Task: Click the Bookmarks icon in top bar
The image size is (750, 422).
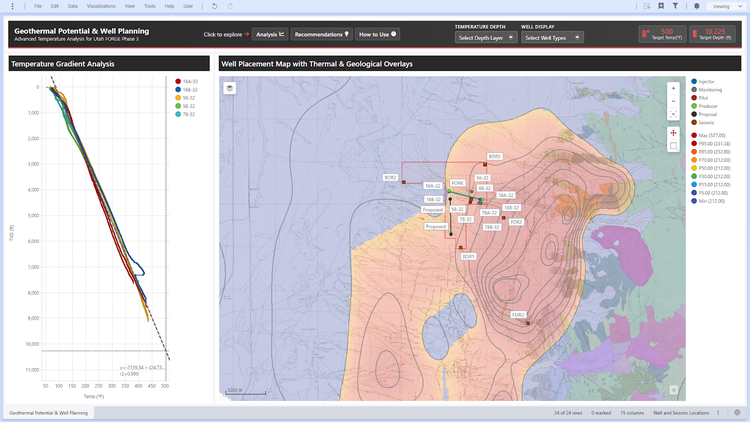Action: coord(661,6)
